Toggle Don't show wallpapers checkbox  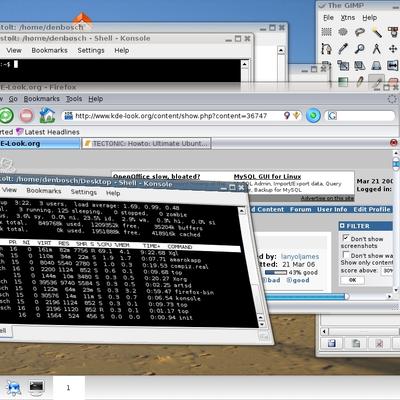point(346,255)
